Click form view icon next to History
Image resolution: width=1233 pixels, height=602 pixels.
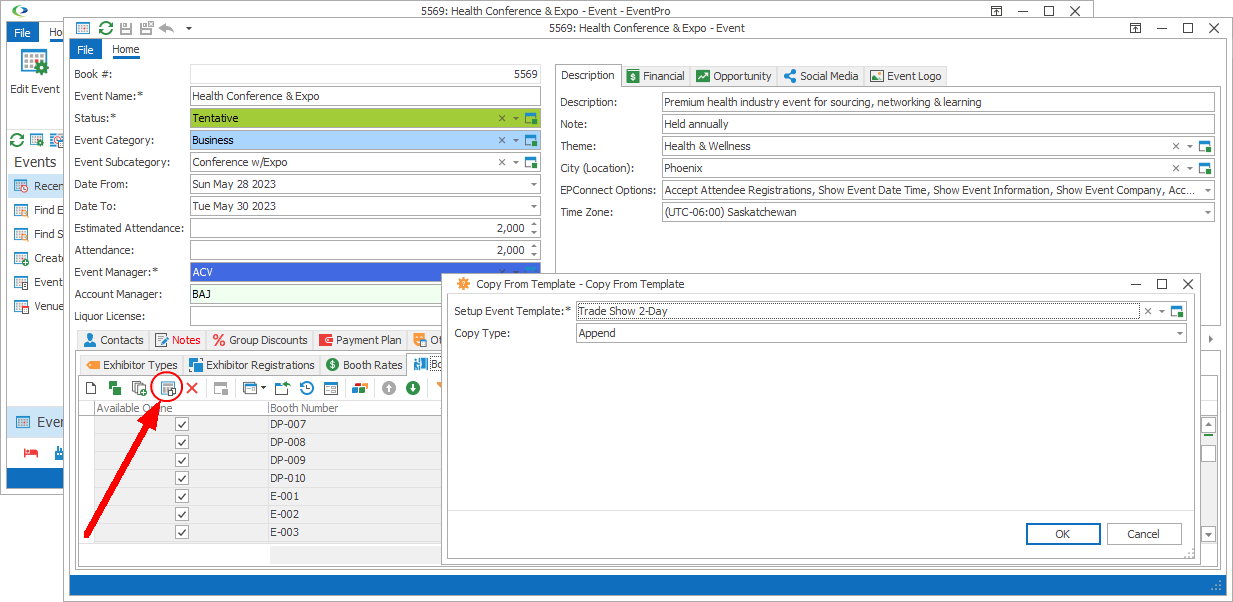(x=331, y=388)
